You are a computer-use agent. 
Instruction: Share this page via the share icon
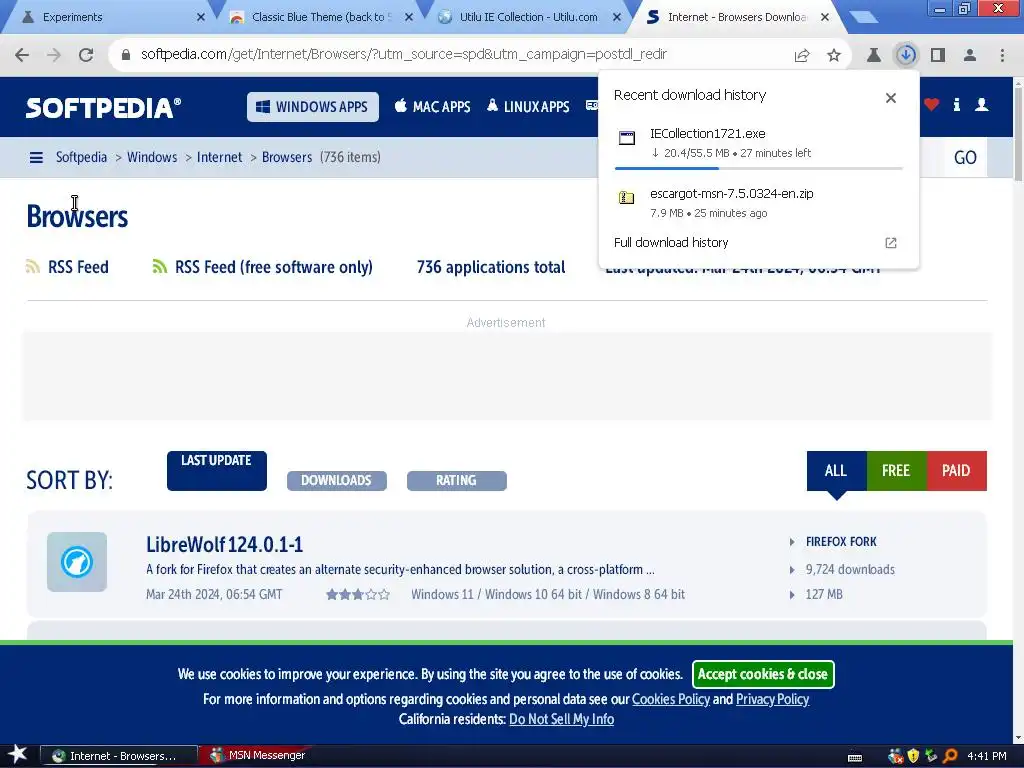(x=802, y=56)
